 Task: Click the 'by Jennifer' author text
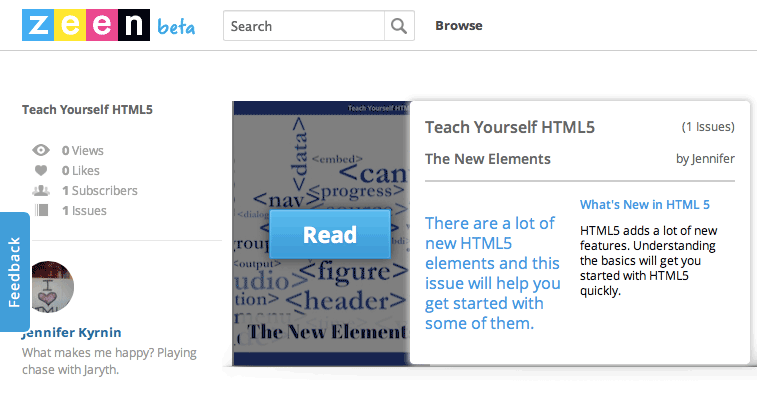coord(705,159)
